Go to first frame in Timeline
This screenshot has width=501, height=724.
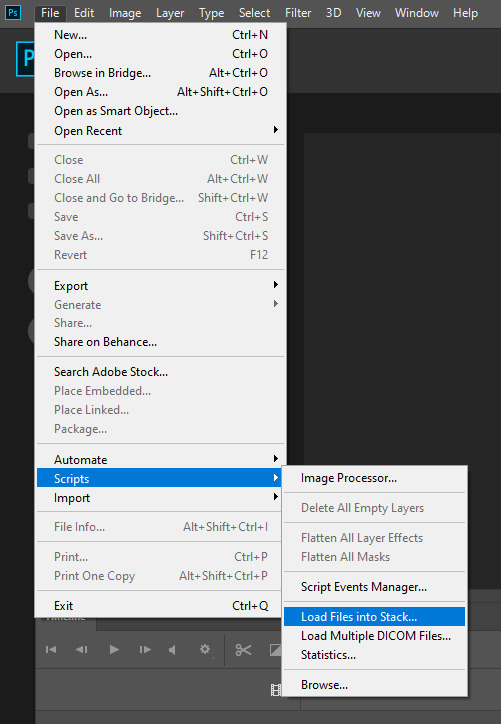click(51, 650)
